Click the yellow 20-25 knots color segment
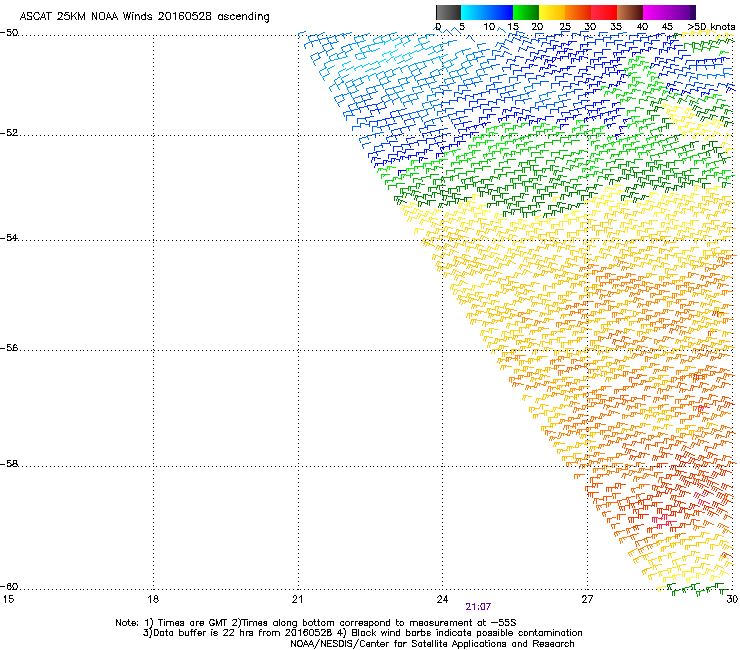The height and width of the screenshot is (650, 740). (x=552, y=12)
